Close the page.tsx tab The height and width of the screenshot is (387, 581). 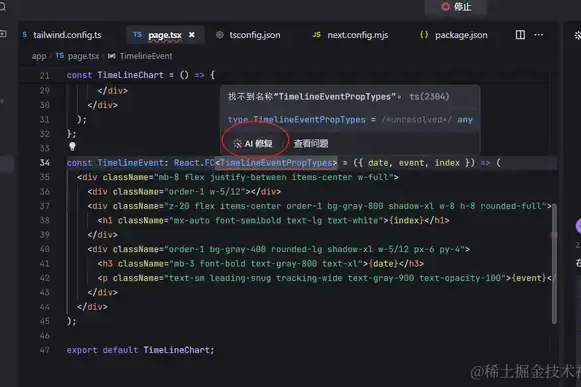coord(192,34)
